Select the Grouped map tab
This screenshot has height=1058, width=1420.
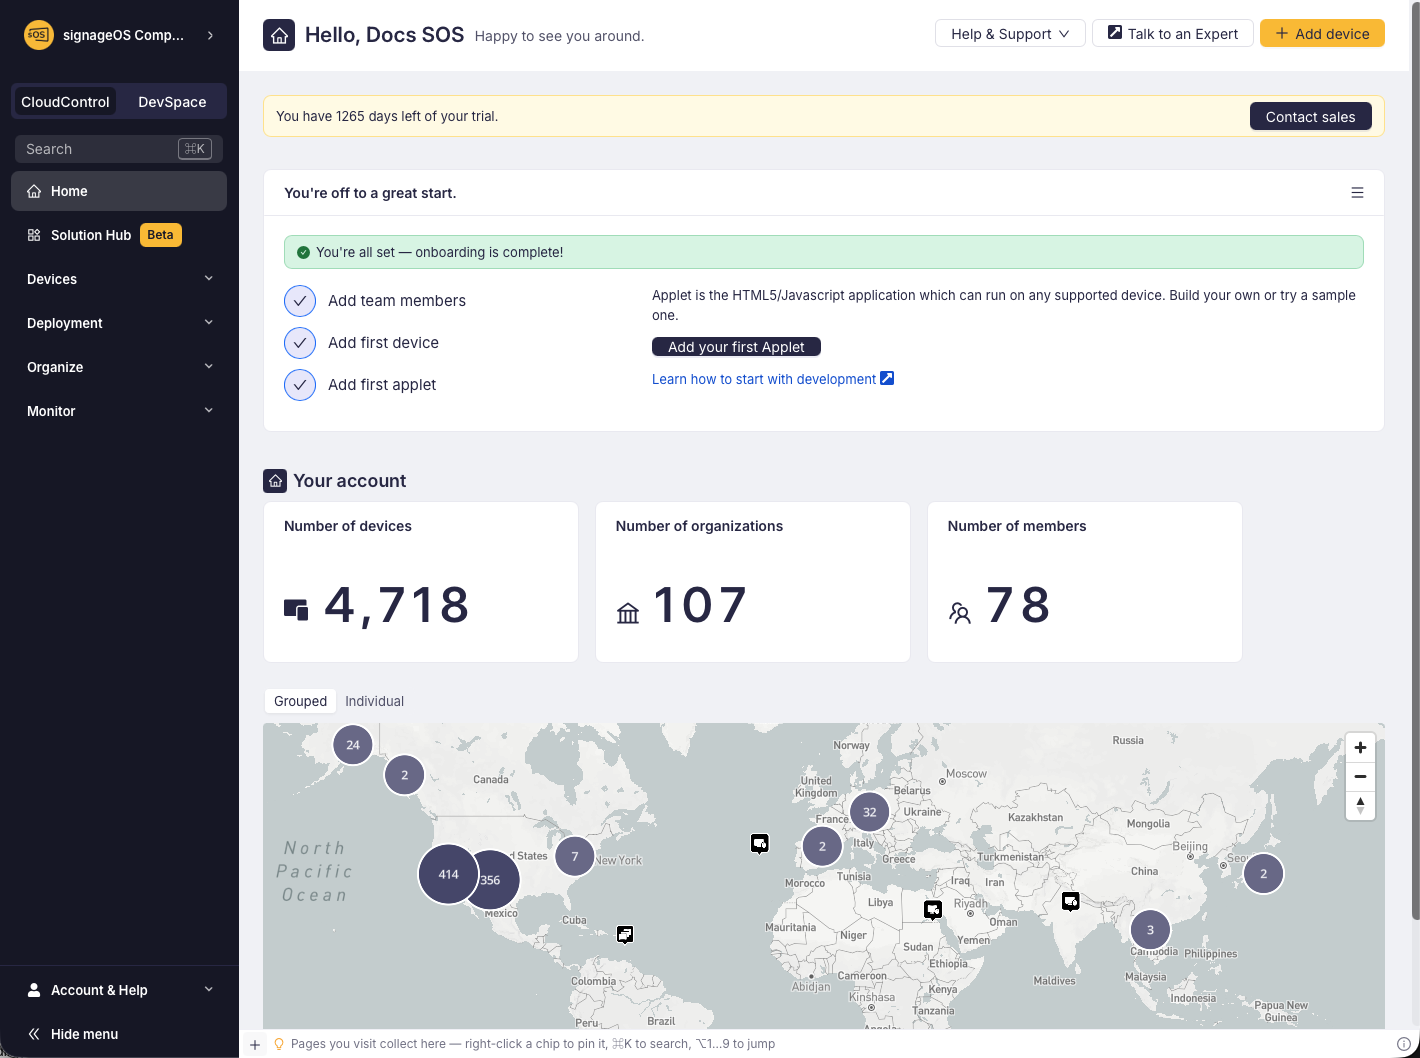[300, 701]
